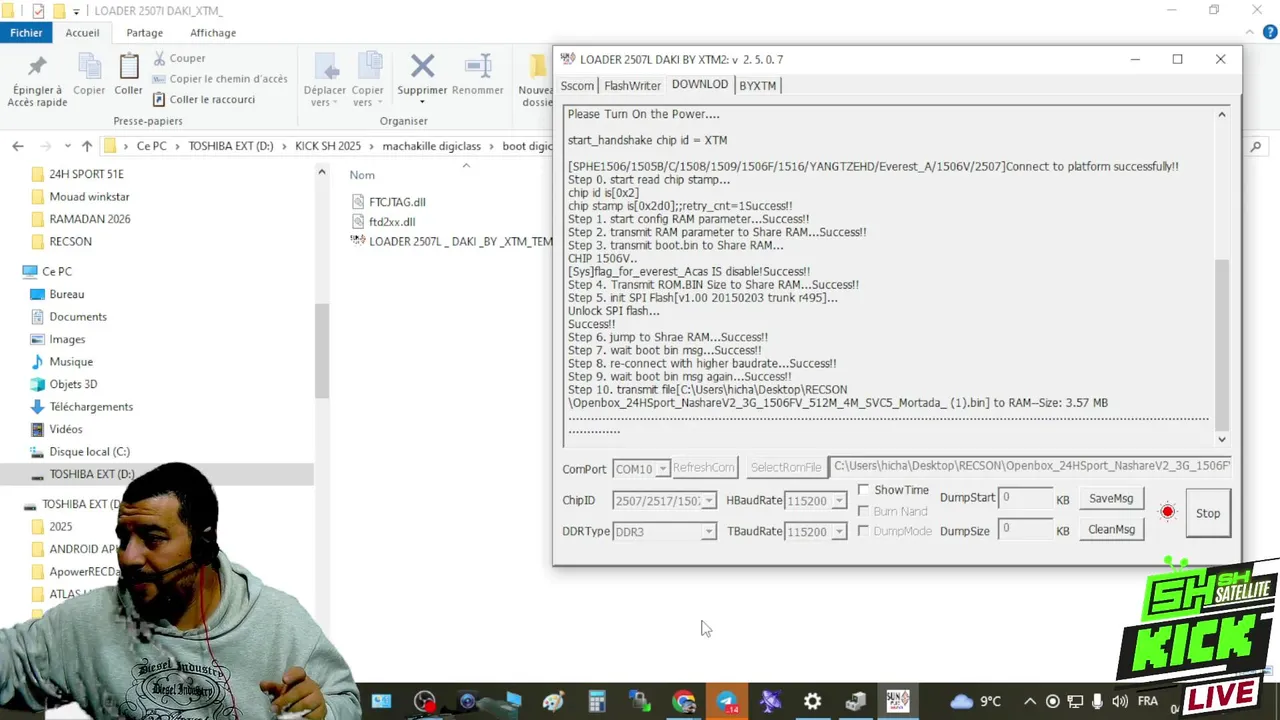Open the ComPort COM10 dropdown

pos(662,468)
